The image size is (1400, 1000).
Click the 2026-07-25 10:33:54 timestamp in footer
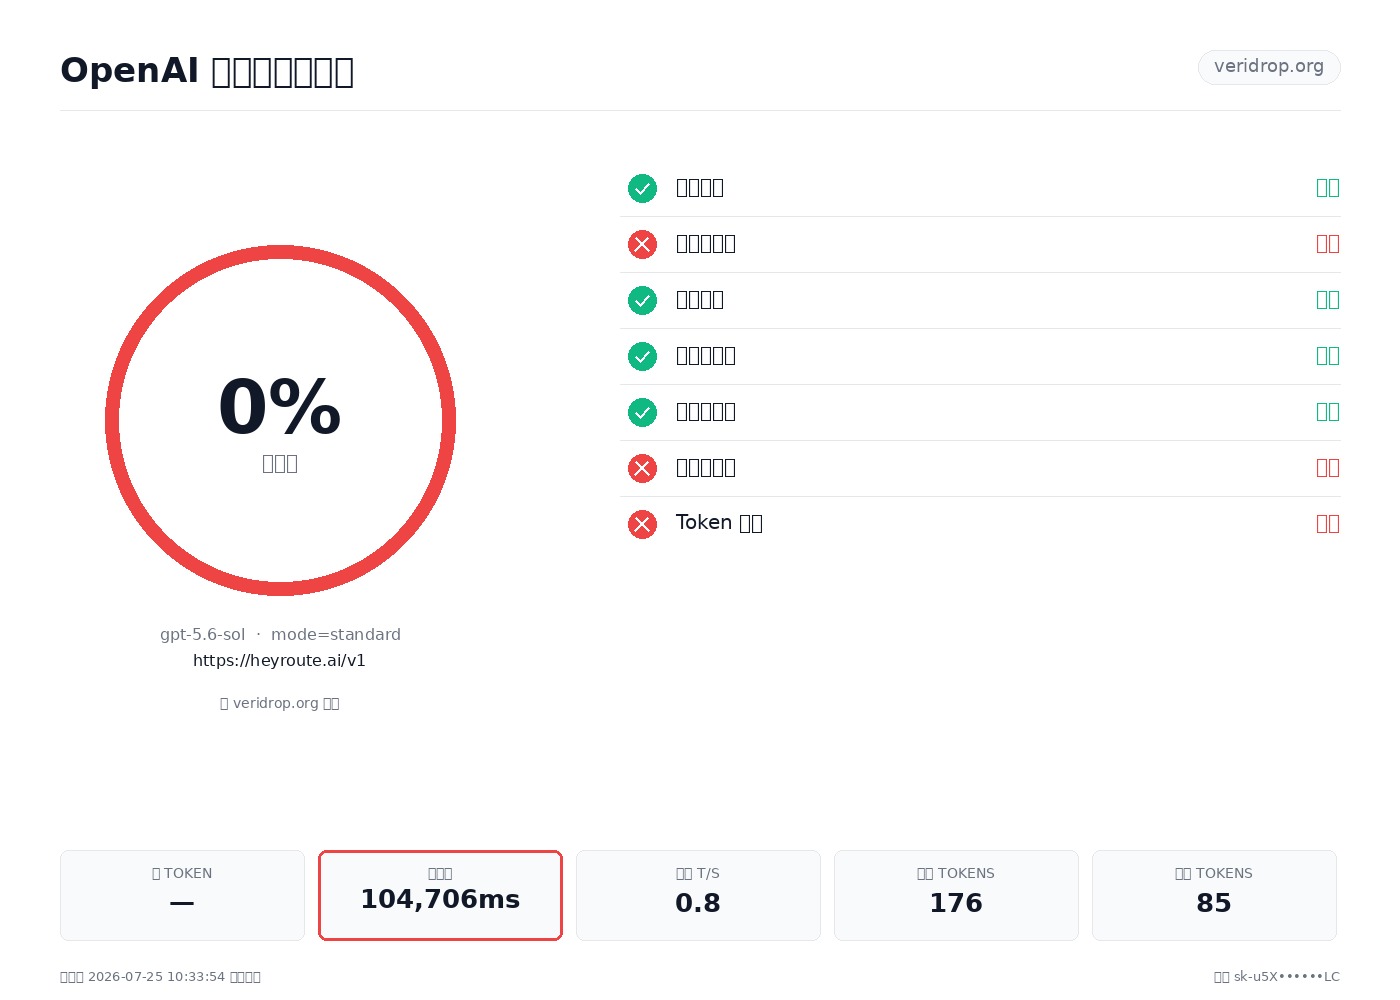click(x=157, y=977)
